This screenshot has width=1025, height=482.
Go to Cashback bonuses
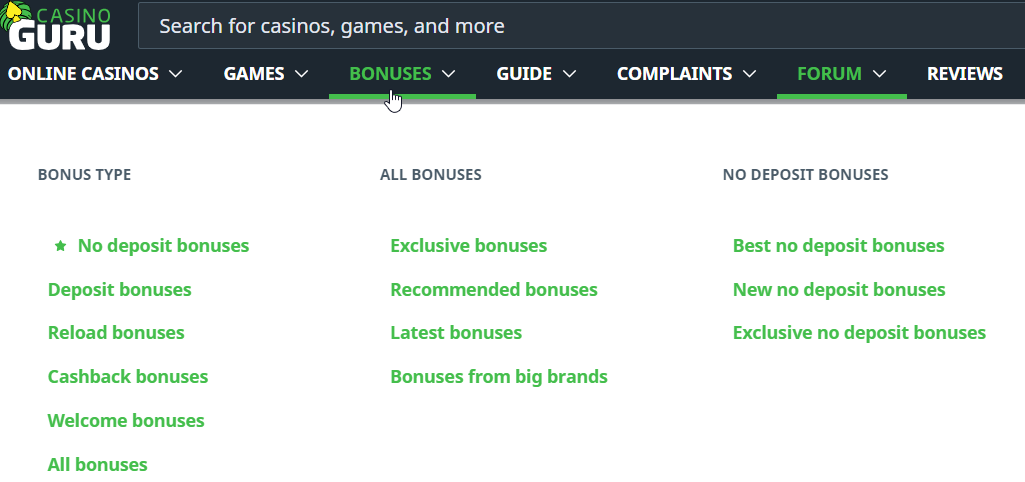click(x=128, y=377)
